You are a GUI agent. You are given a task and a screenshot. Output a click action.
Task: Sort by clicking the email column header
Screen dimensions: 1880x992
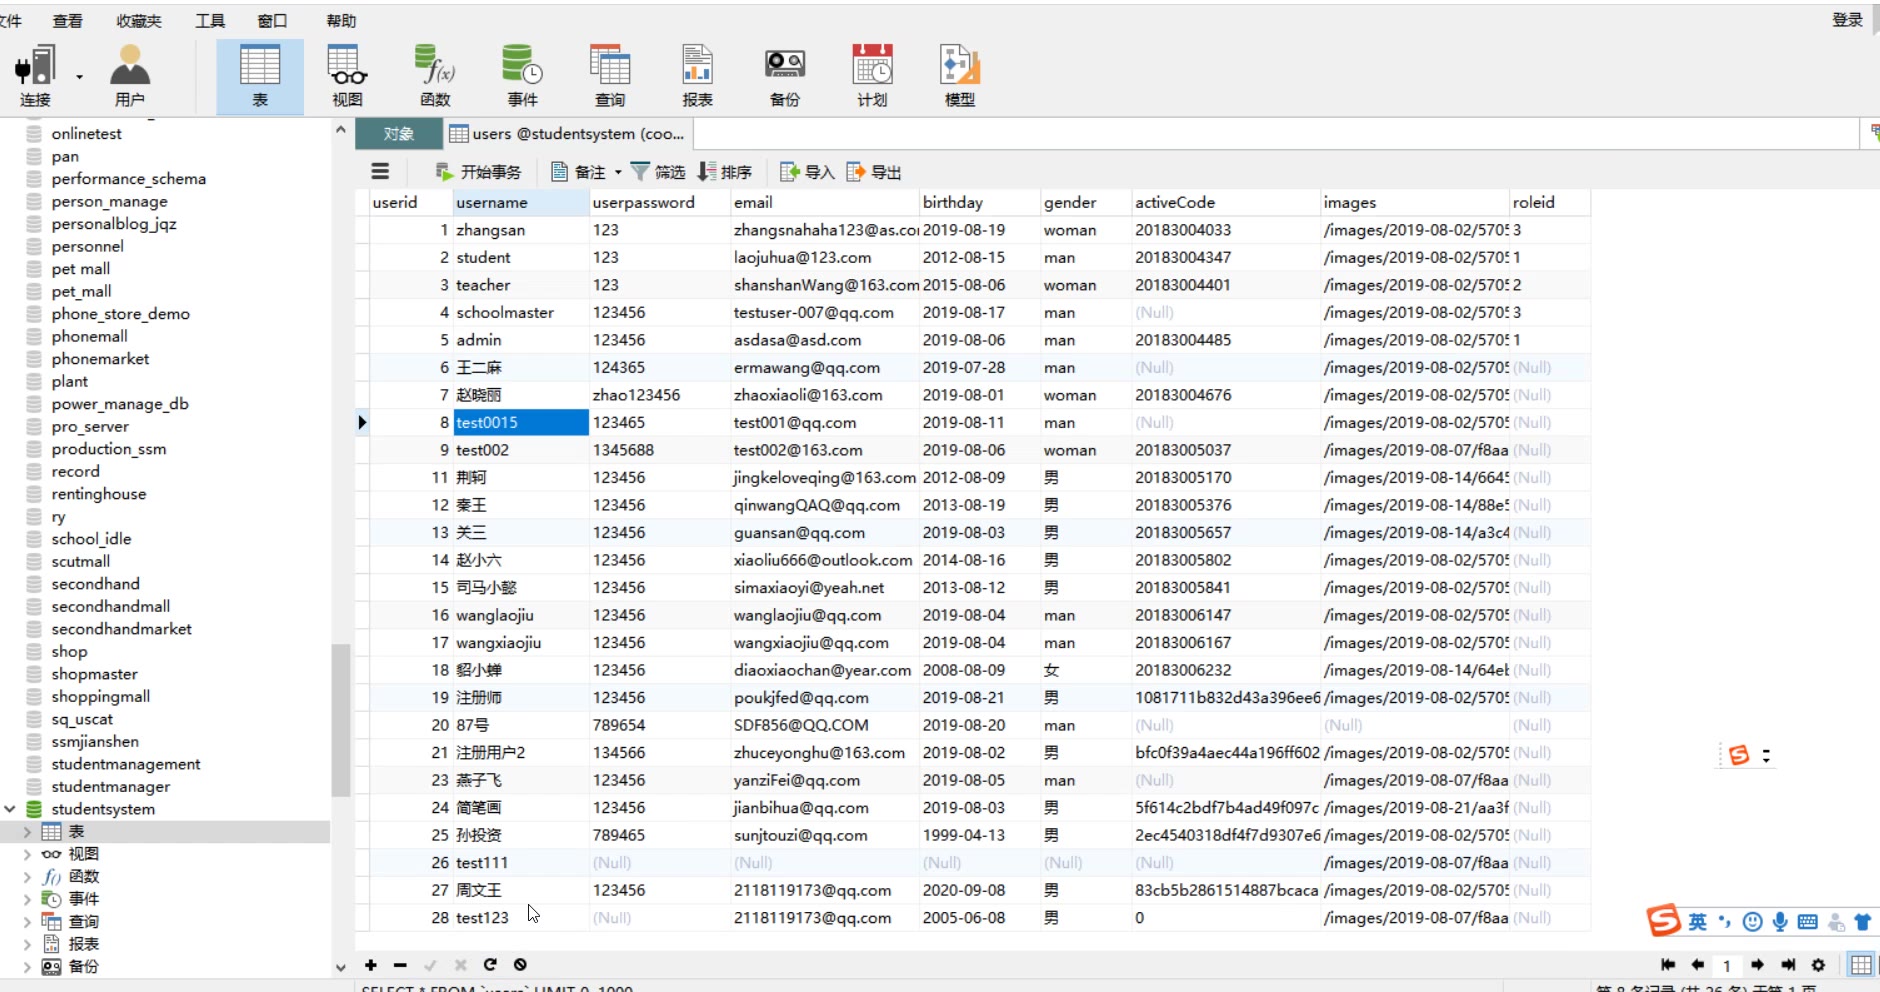coord(753,202)
